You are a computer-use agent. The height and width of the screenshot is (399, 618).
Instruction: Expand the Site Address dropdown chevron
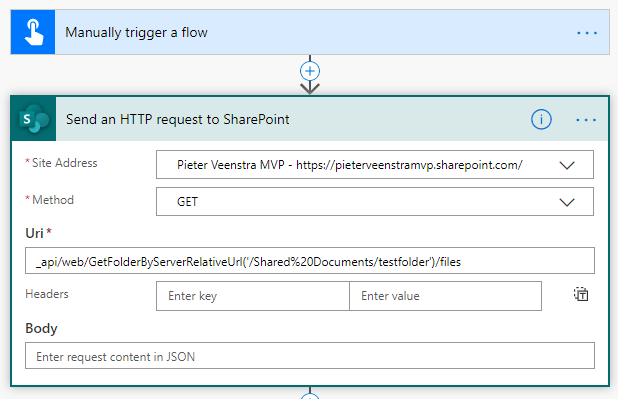point(567,165)
